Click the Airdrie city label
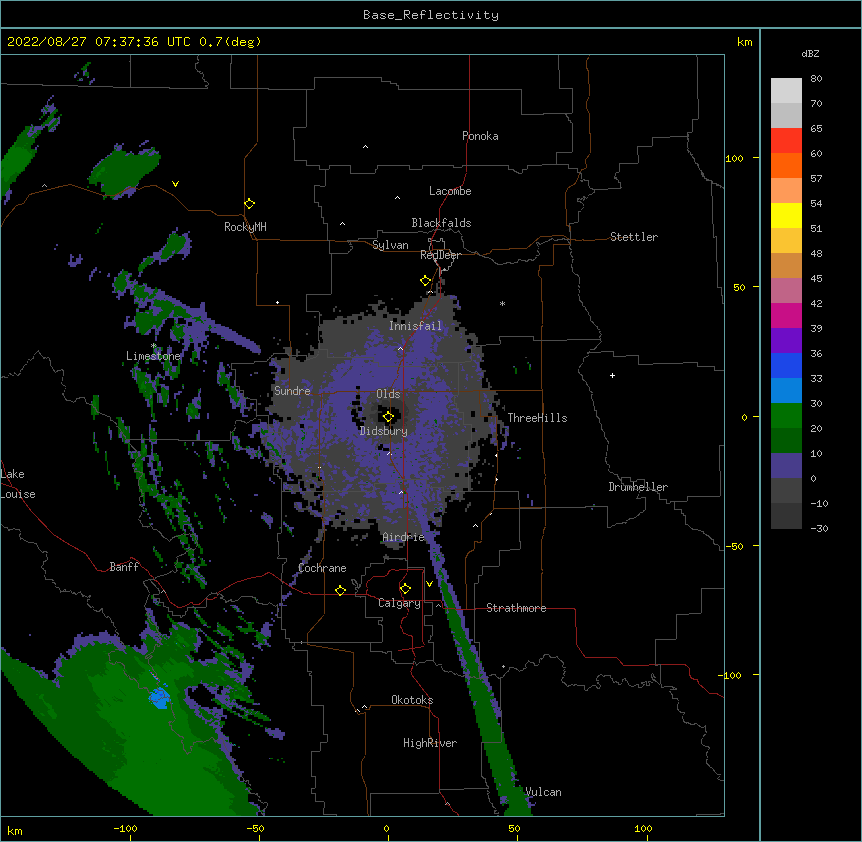The width and height of the screenshot is (862, 842). point(404,537)
